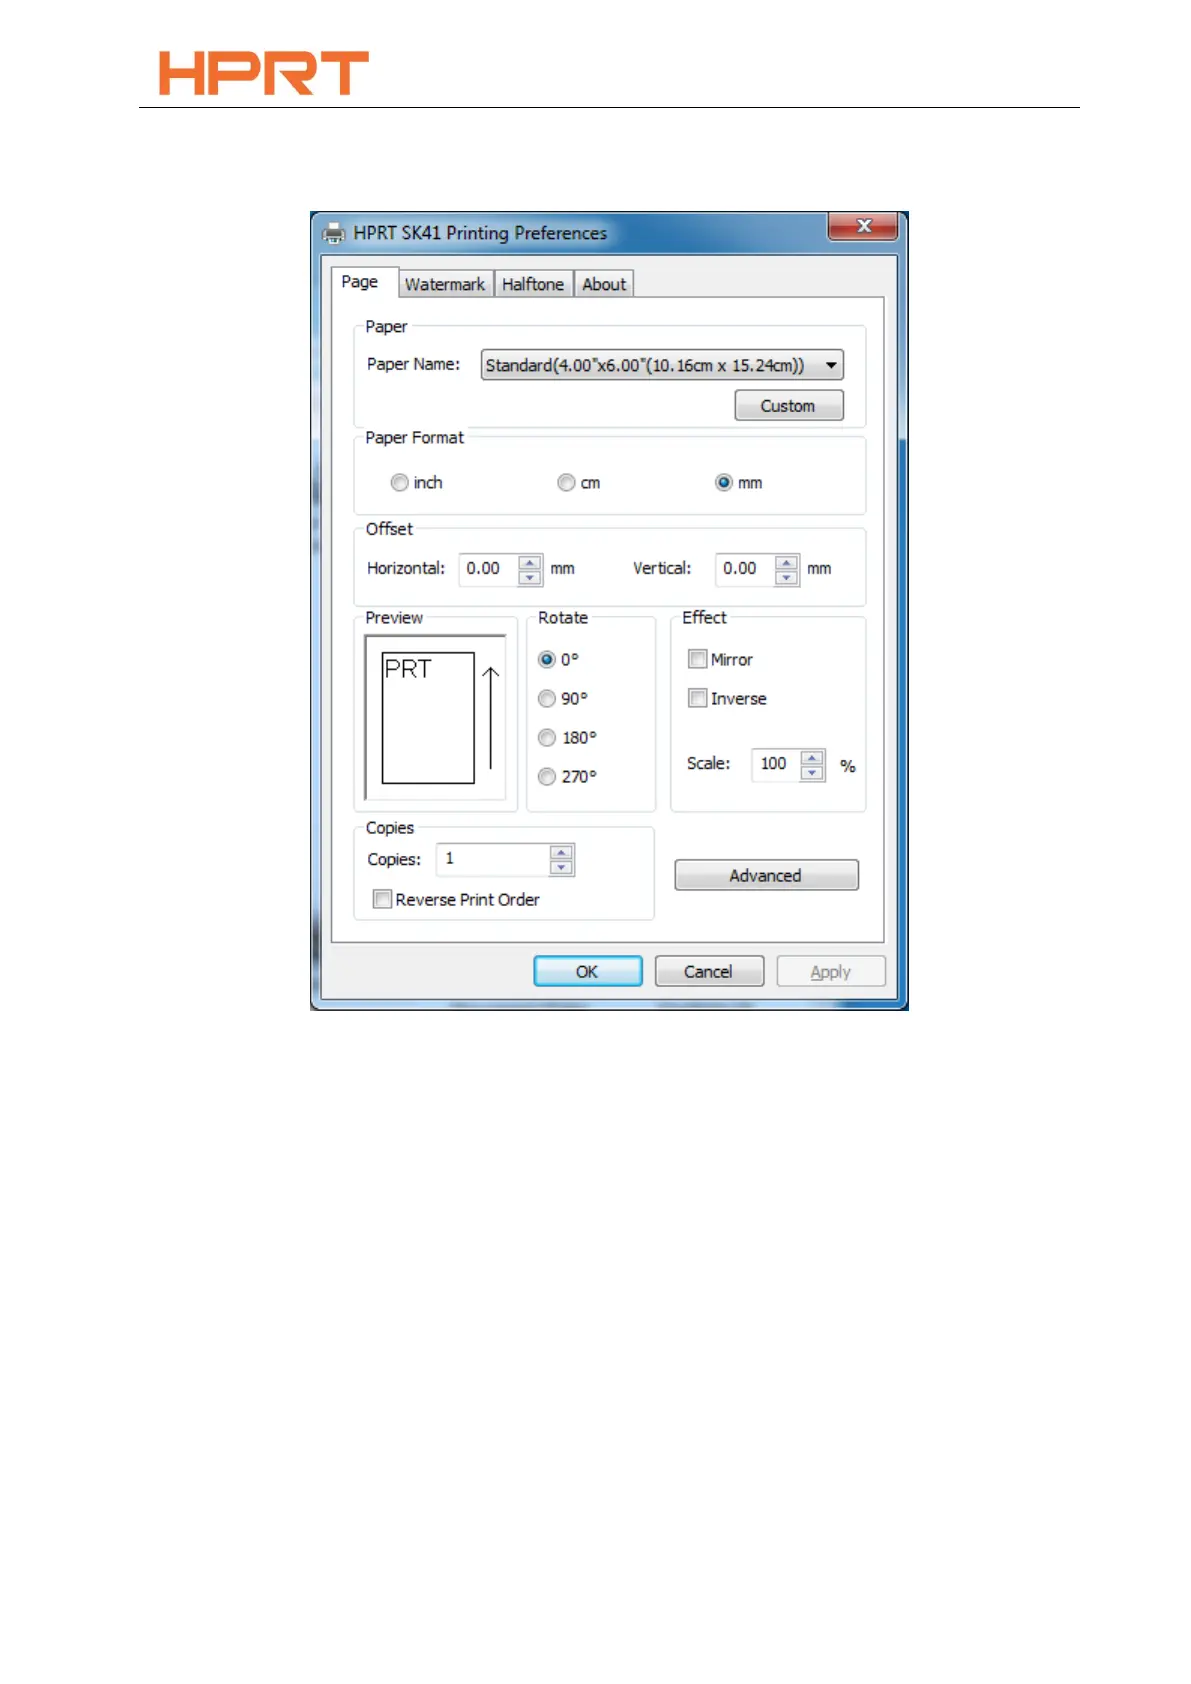Viewport: 1191px width, 1684px height.
Task: Open the About tab
Action: click(604, 284)
